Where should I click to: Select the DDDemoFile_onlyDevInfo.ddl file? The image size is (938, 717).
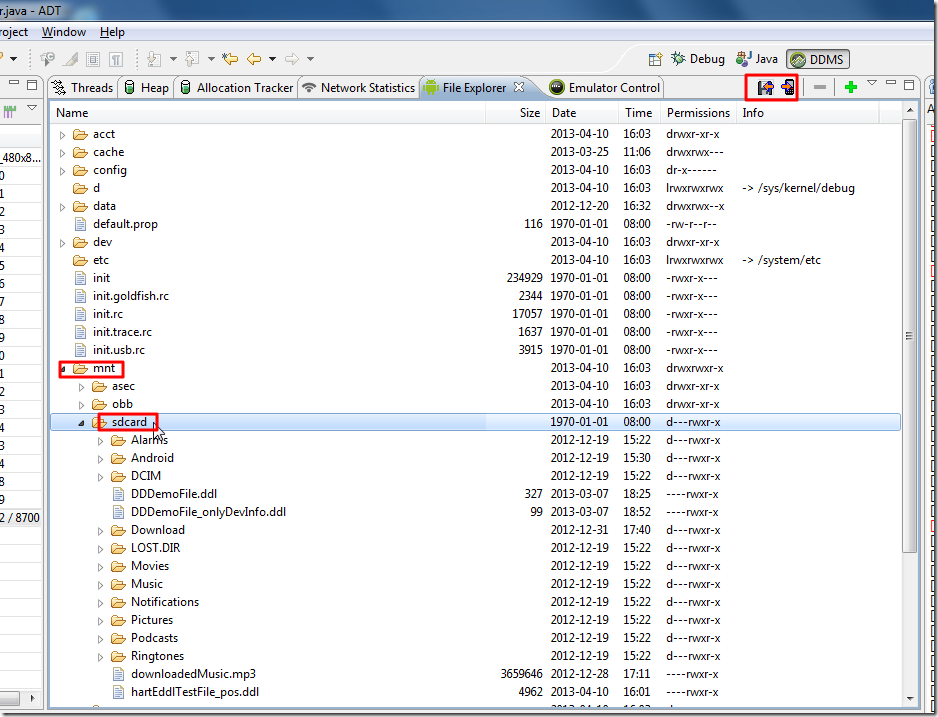pos(208,512)
